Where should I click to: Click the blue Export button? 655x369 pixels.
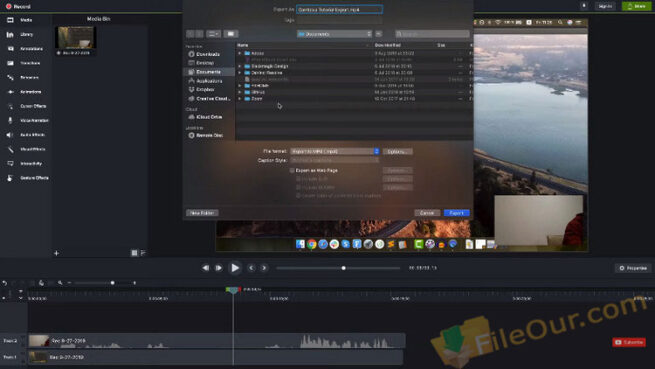457,213
